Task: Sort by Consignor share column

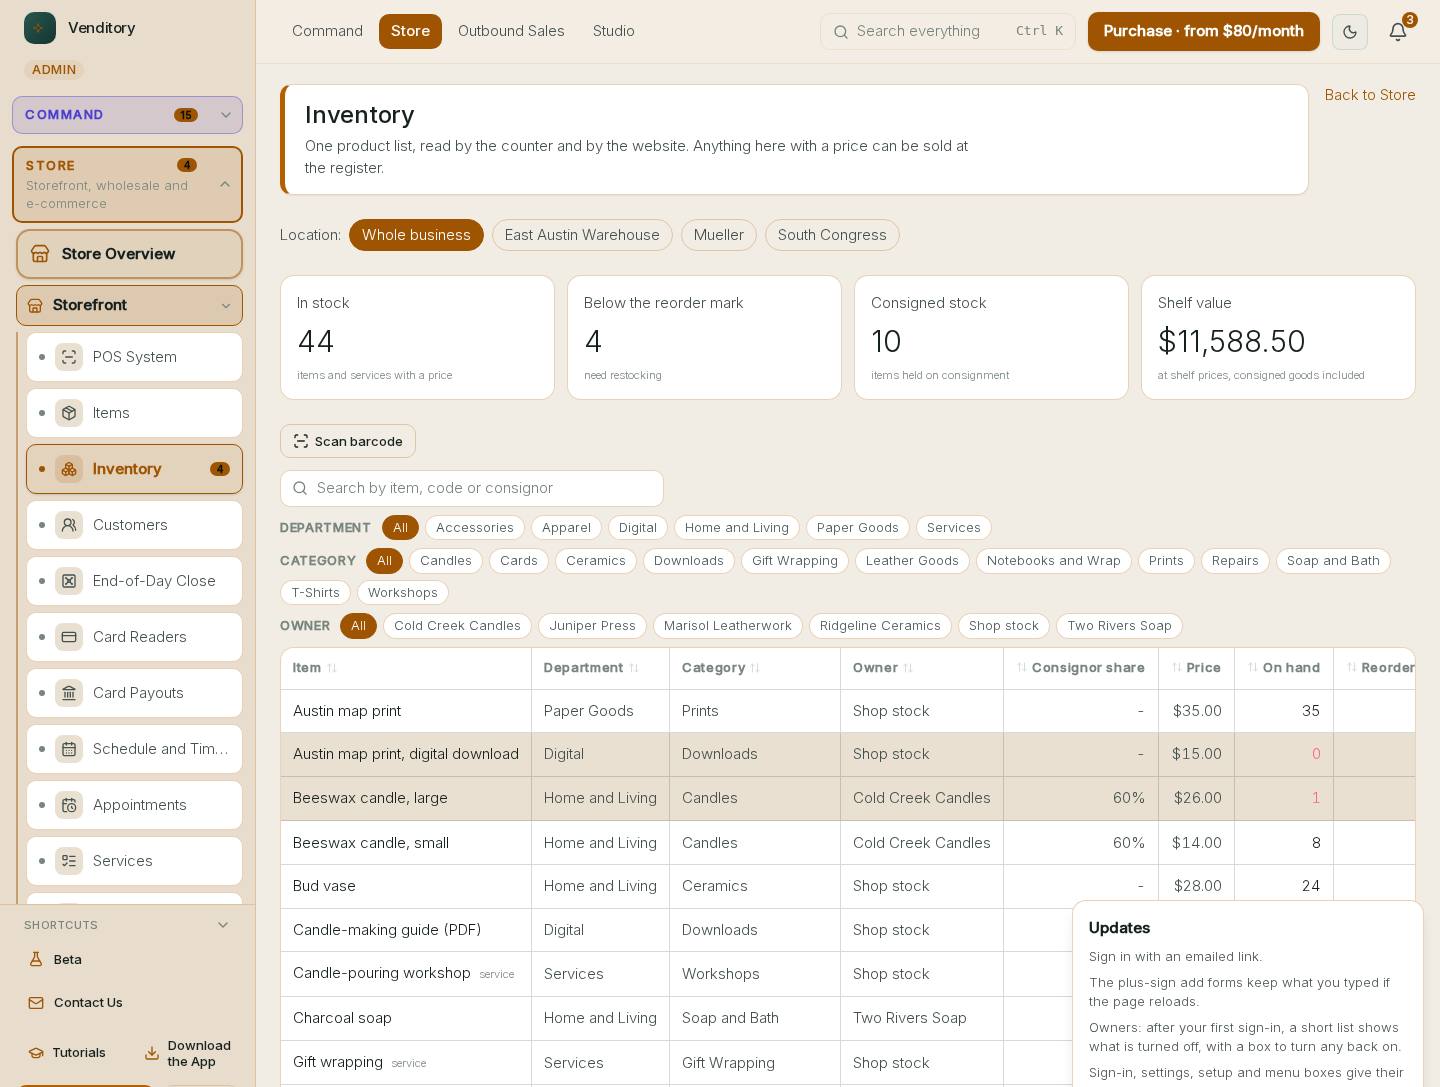Action: pos(1080,668)
